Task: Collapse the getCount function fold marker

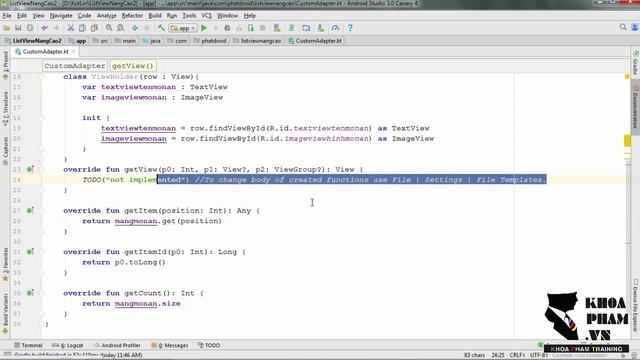Action: 42,293
